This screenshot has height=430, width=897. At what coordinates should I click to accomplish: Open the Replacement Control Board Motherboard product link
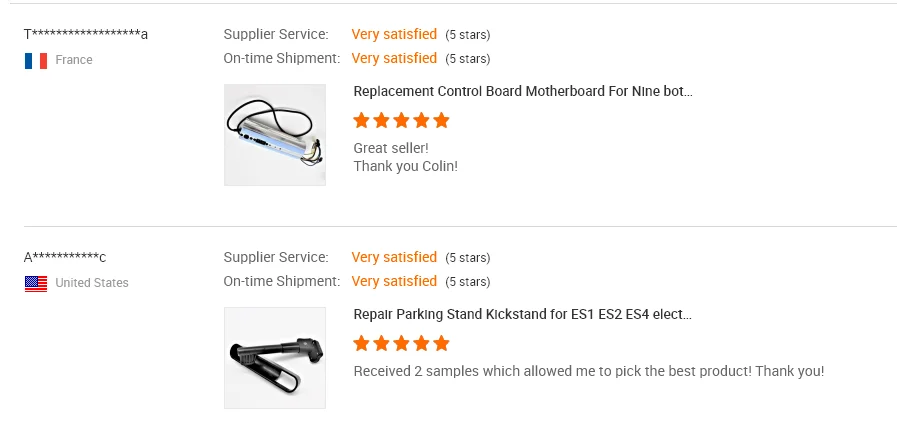click(522, 91)
